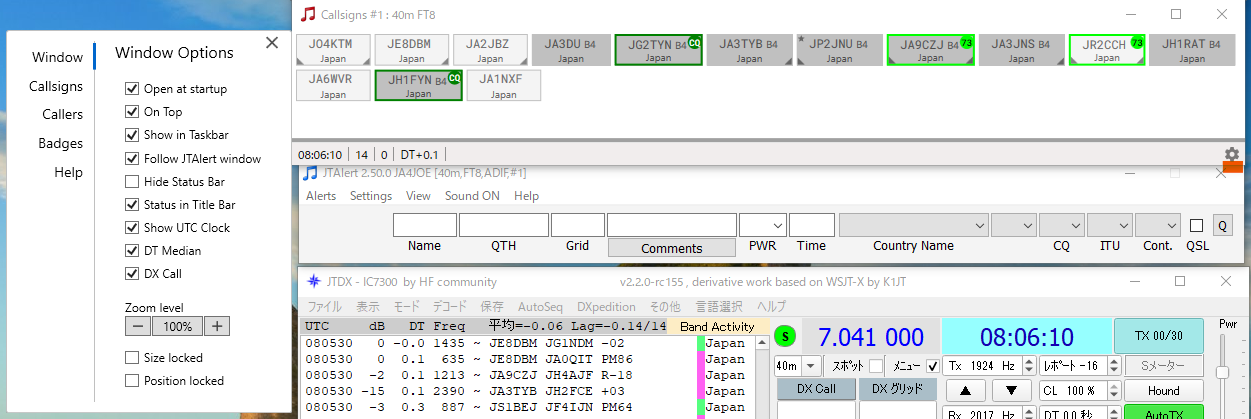Click the Comments button in JTAlert
The width and height of the screenshot is (1251, 419).
(671, 248)
